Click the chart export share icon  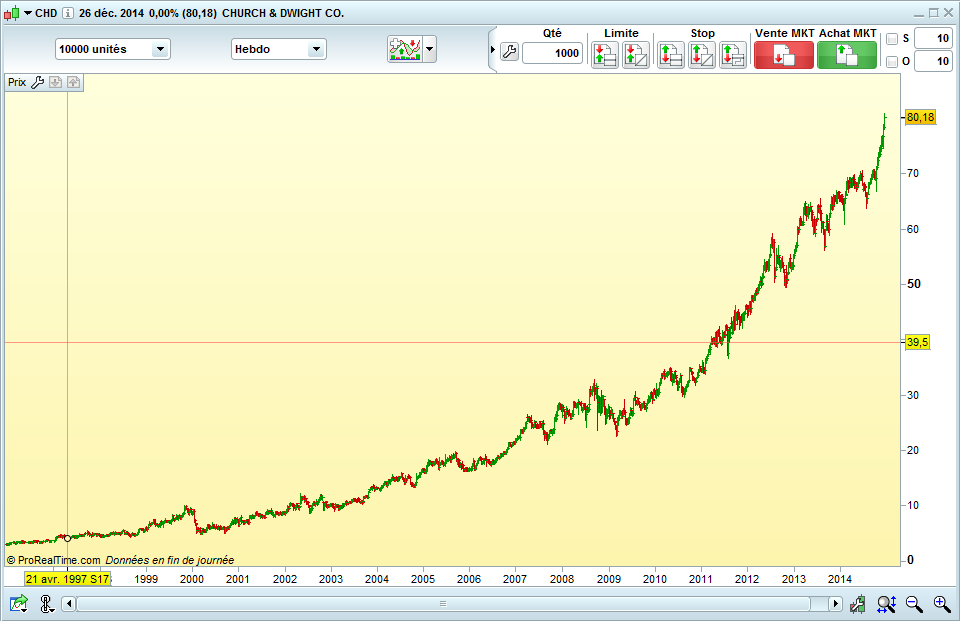coord(19,604)
